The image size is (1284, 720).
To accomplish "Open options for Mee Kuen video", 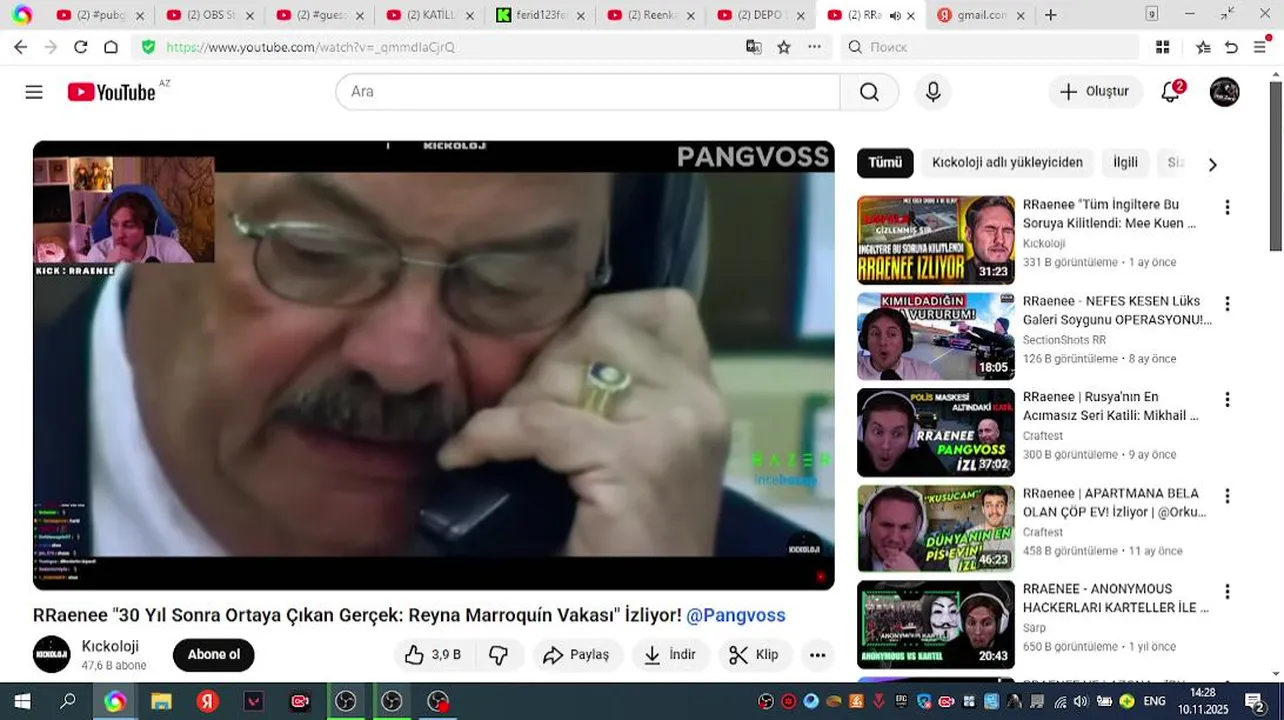I will click(1227, 208).
